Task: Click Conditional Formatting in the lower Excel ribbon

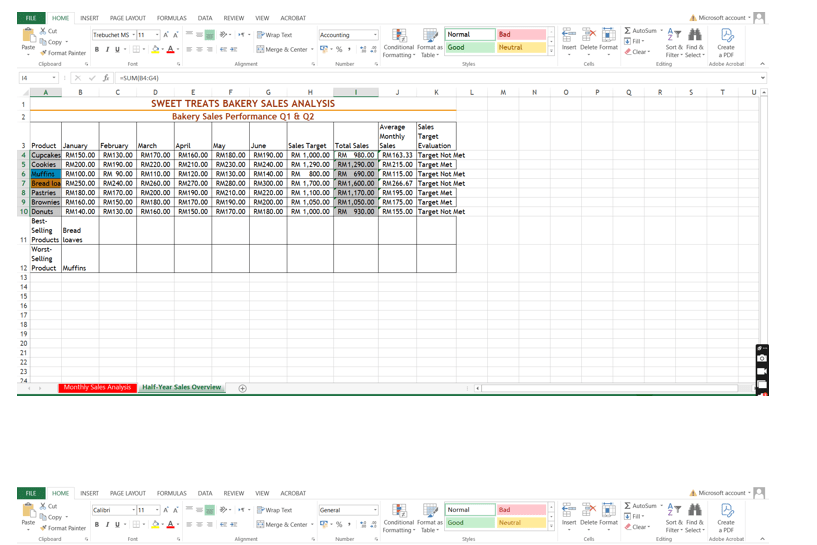Action: coord(399,518)
